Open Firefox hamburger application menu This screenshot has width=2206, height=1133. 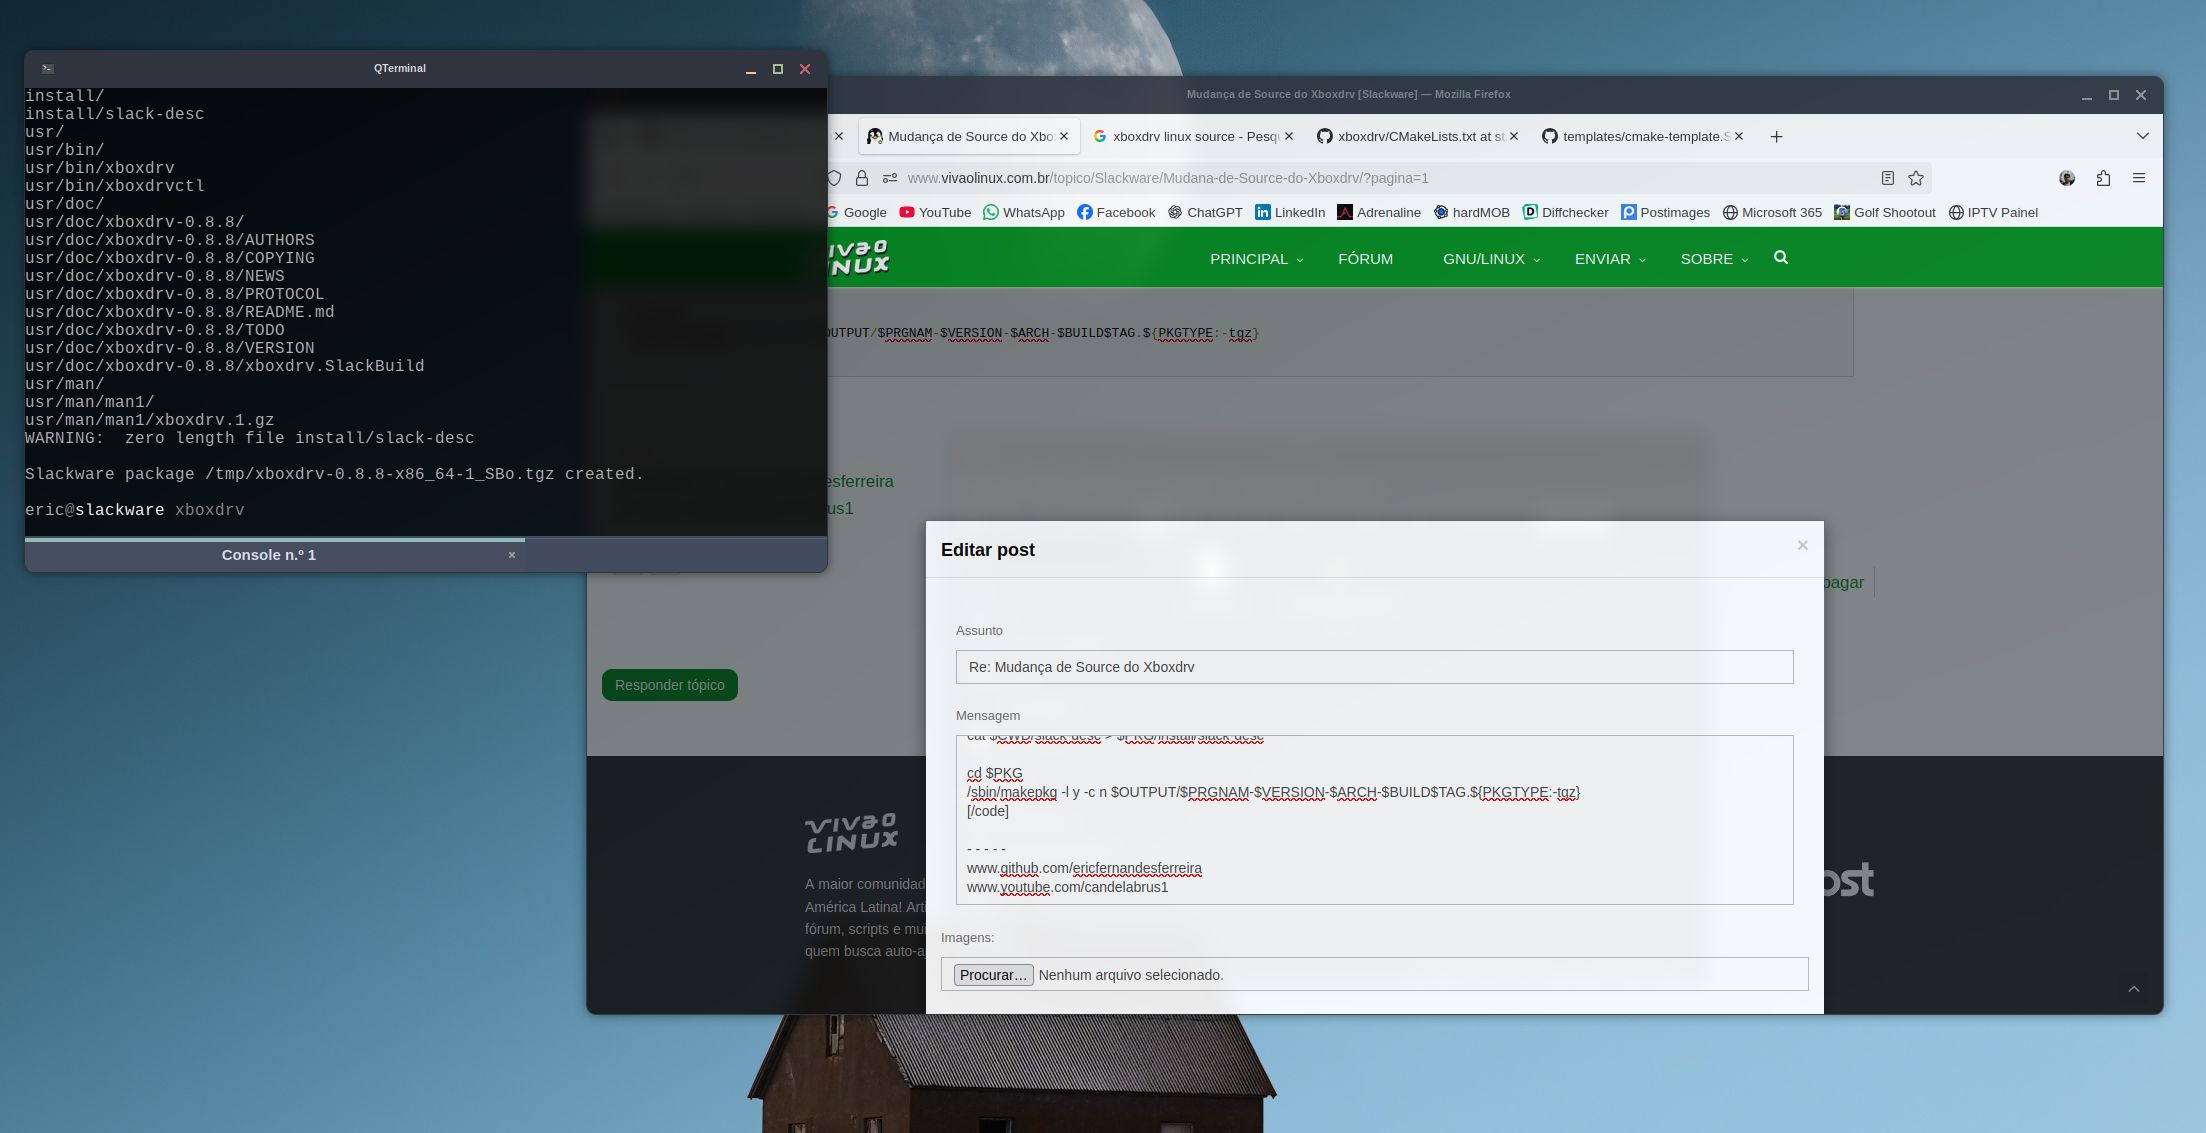point(2139,178)
